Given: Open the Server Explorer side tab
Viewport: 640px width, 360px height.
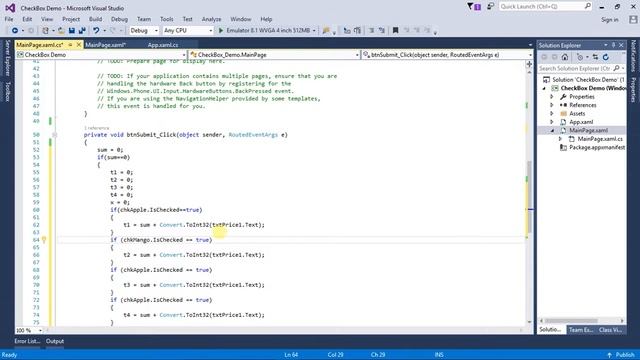Looking at the screenshot, I should [x=7, y=58].
